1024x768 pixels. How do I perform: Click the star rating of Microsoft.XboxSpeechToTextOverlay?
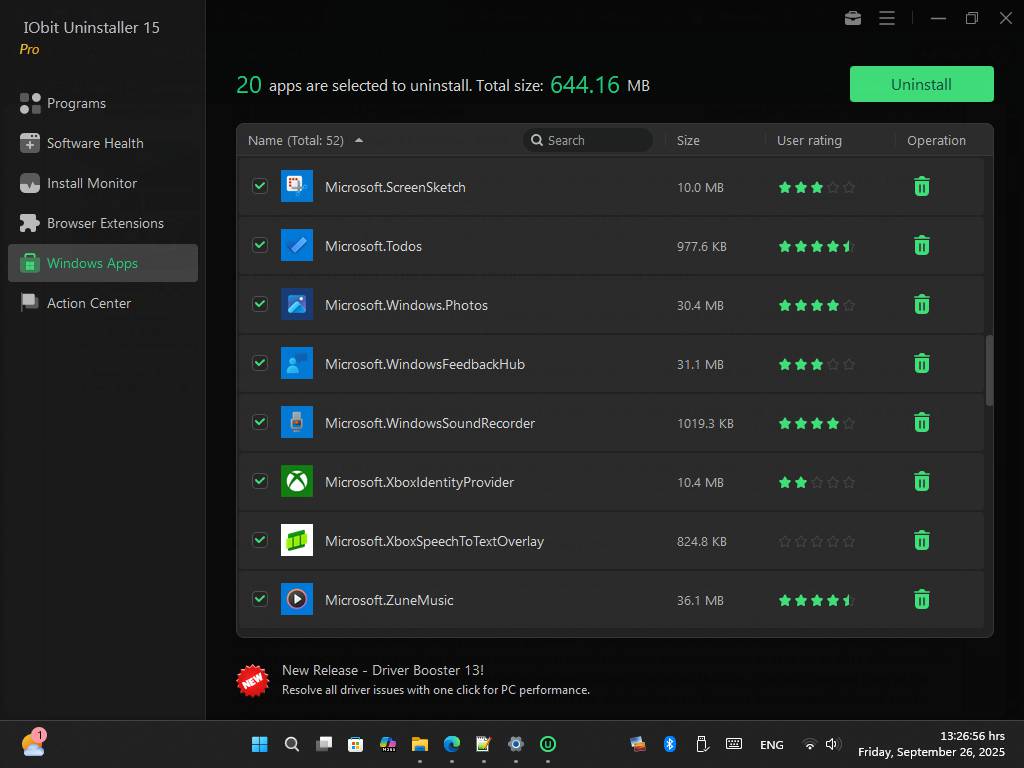click(816, 541)
